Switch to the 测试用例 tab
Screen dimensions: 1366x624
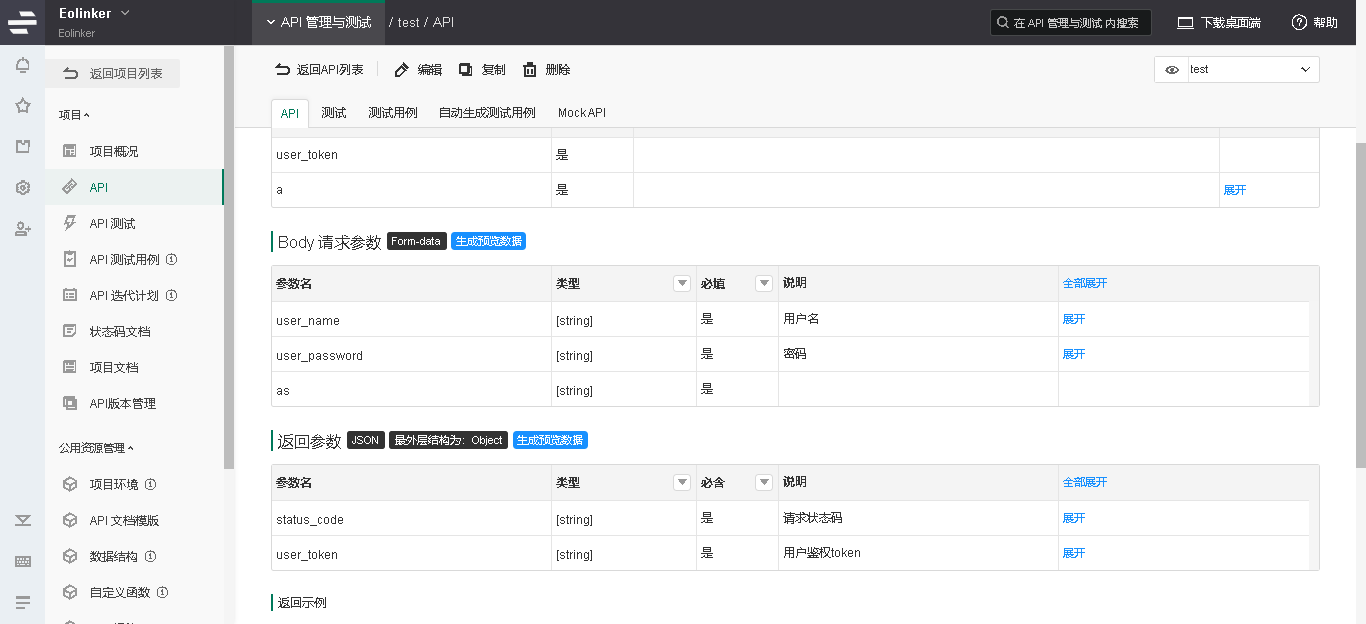point(392,113)
